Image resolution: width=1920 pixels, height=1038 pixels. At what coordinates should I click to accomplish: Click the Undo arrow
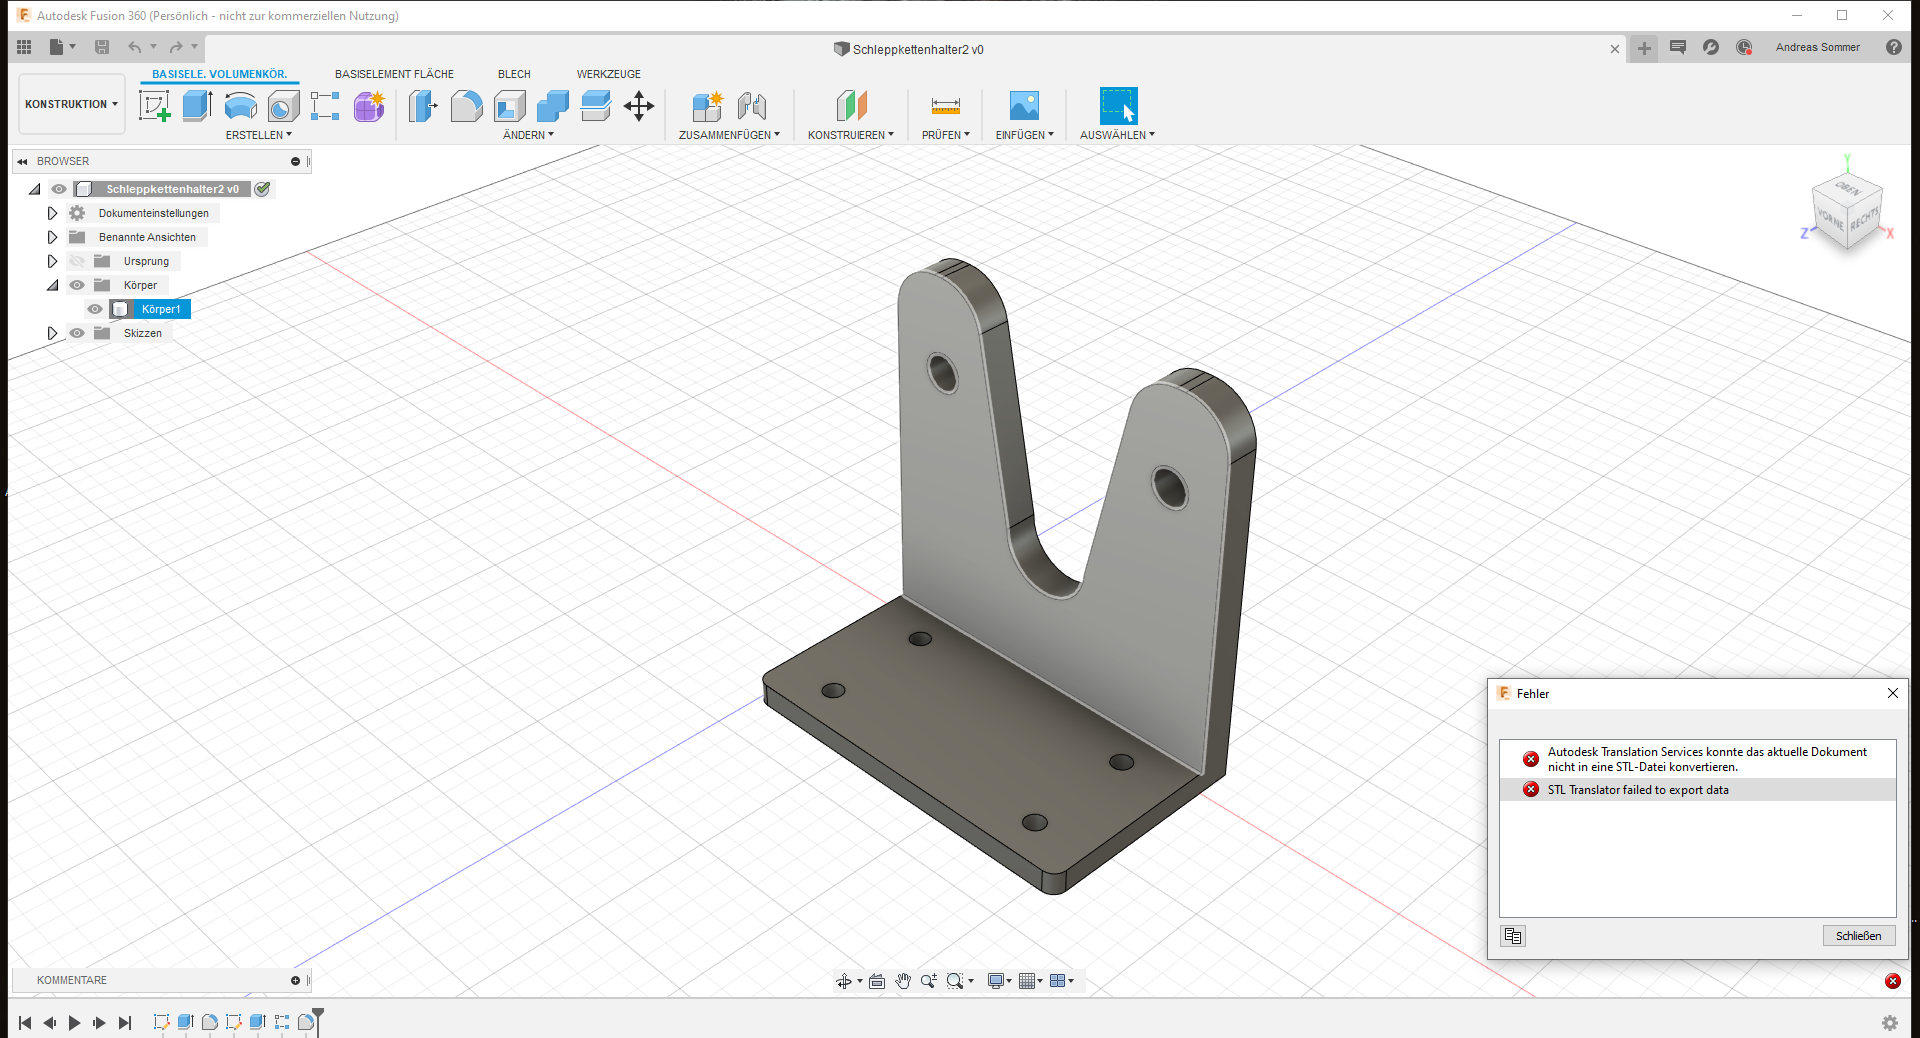135,47
